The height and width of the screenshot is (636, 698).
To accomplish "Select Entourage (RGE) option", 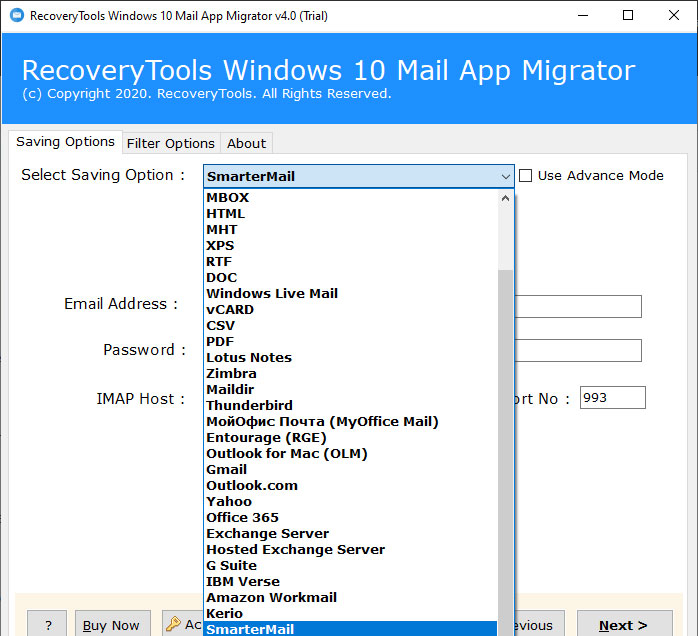I will [x=351, y=438].
